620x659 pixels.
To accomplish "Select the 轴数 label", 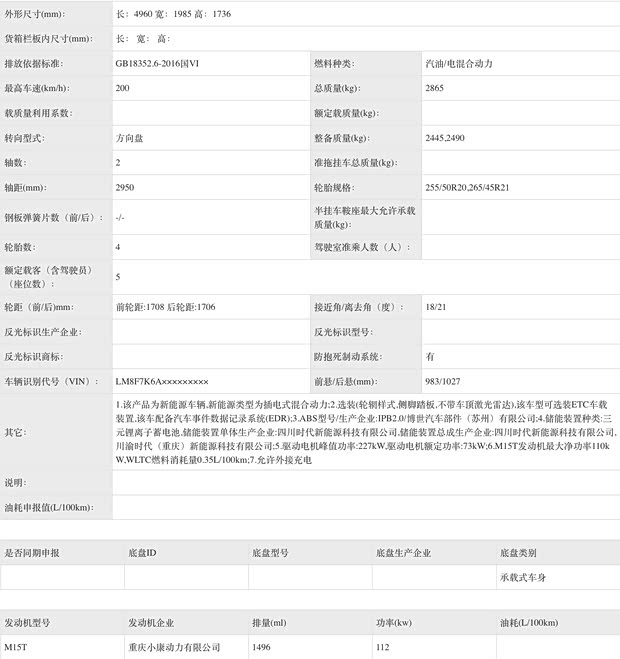I will 15,163.
